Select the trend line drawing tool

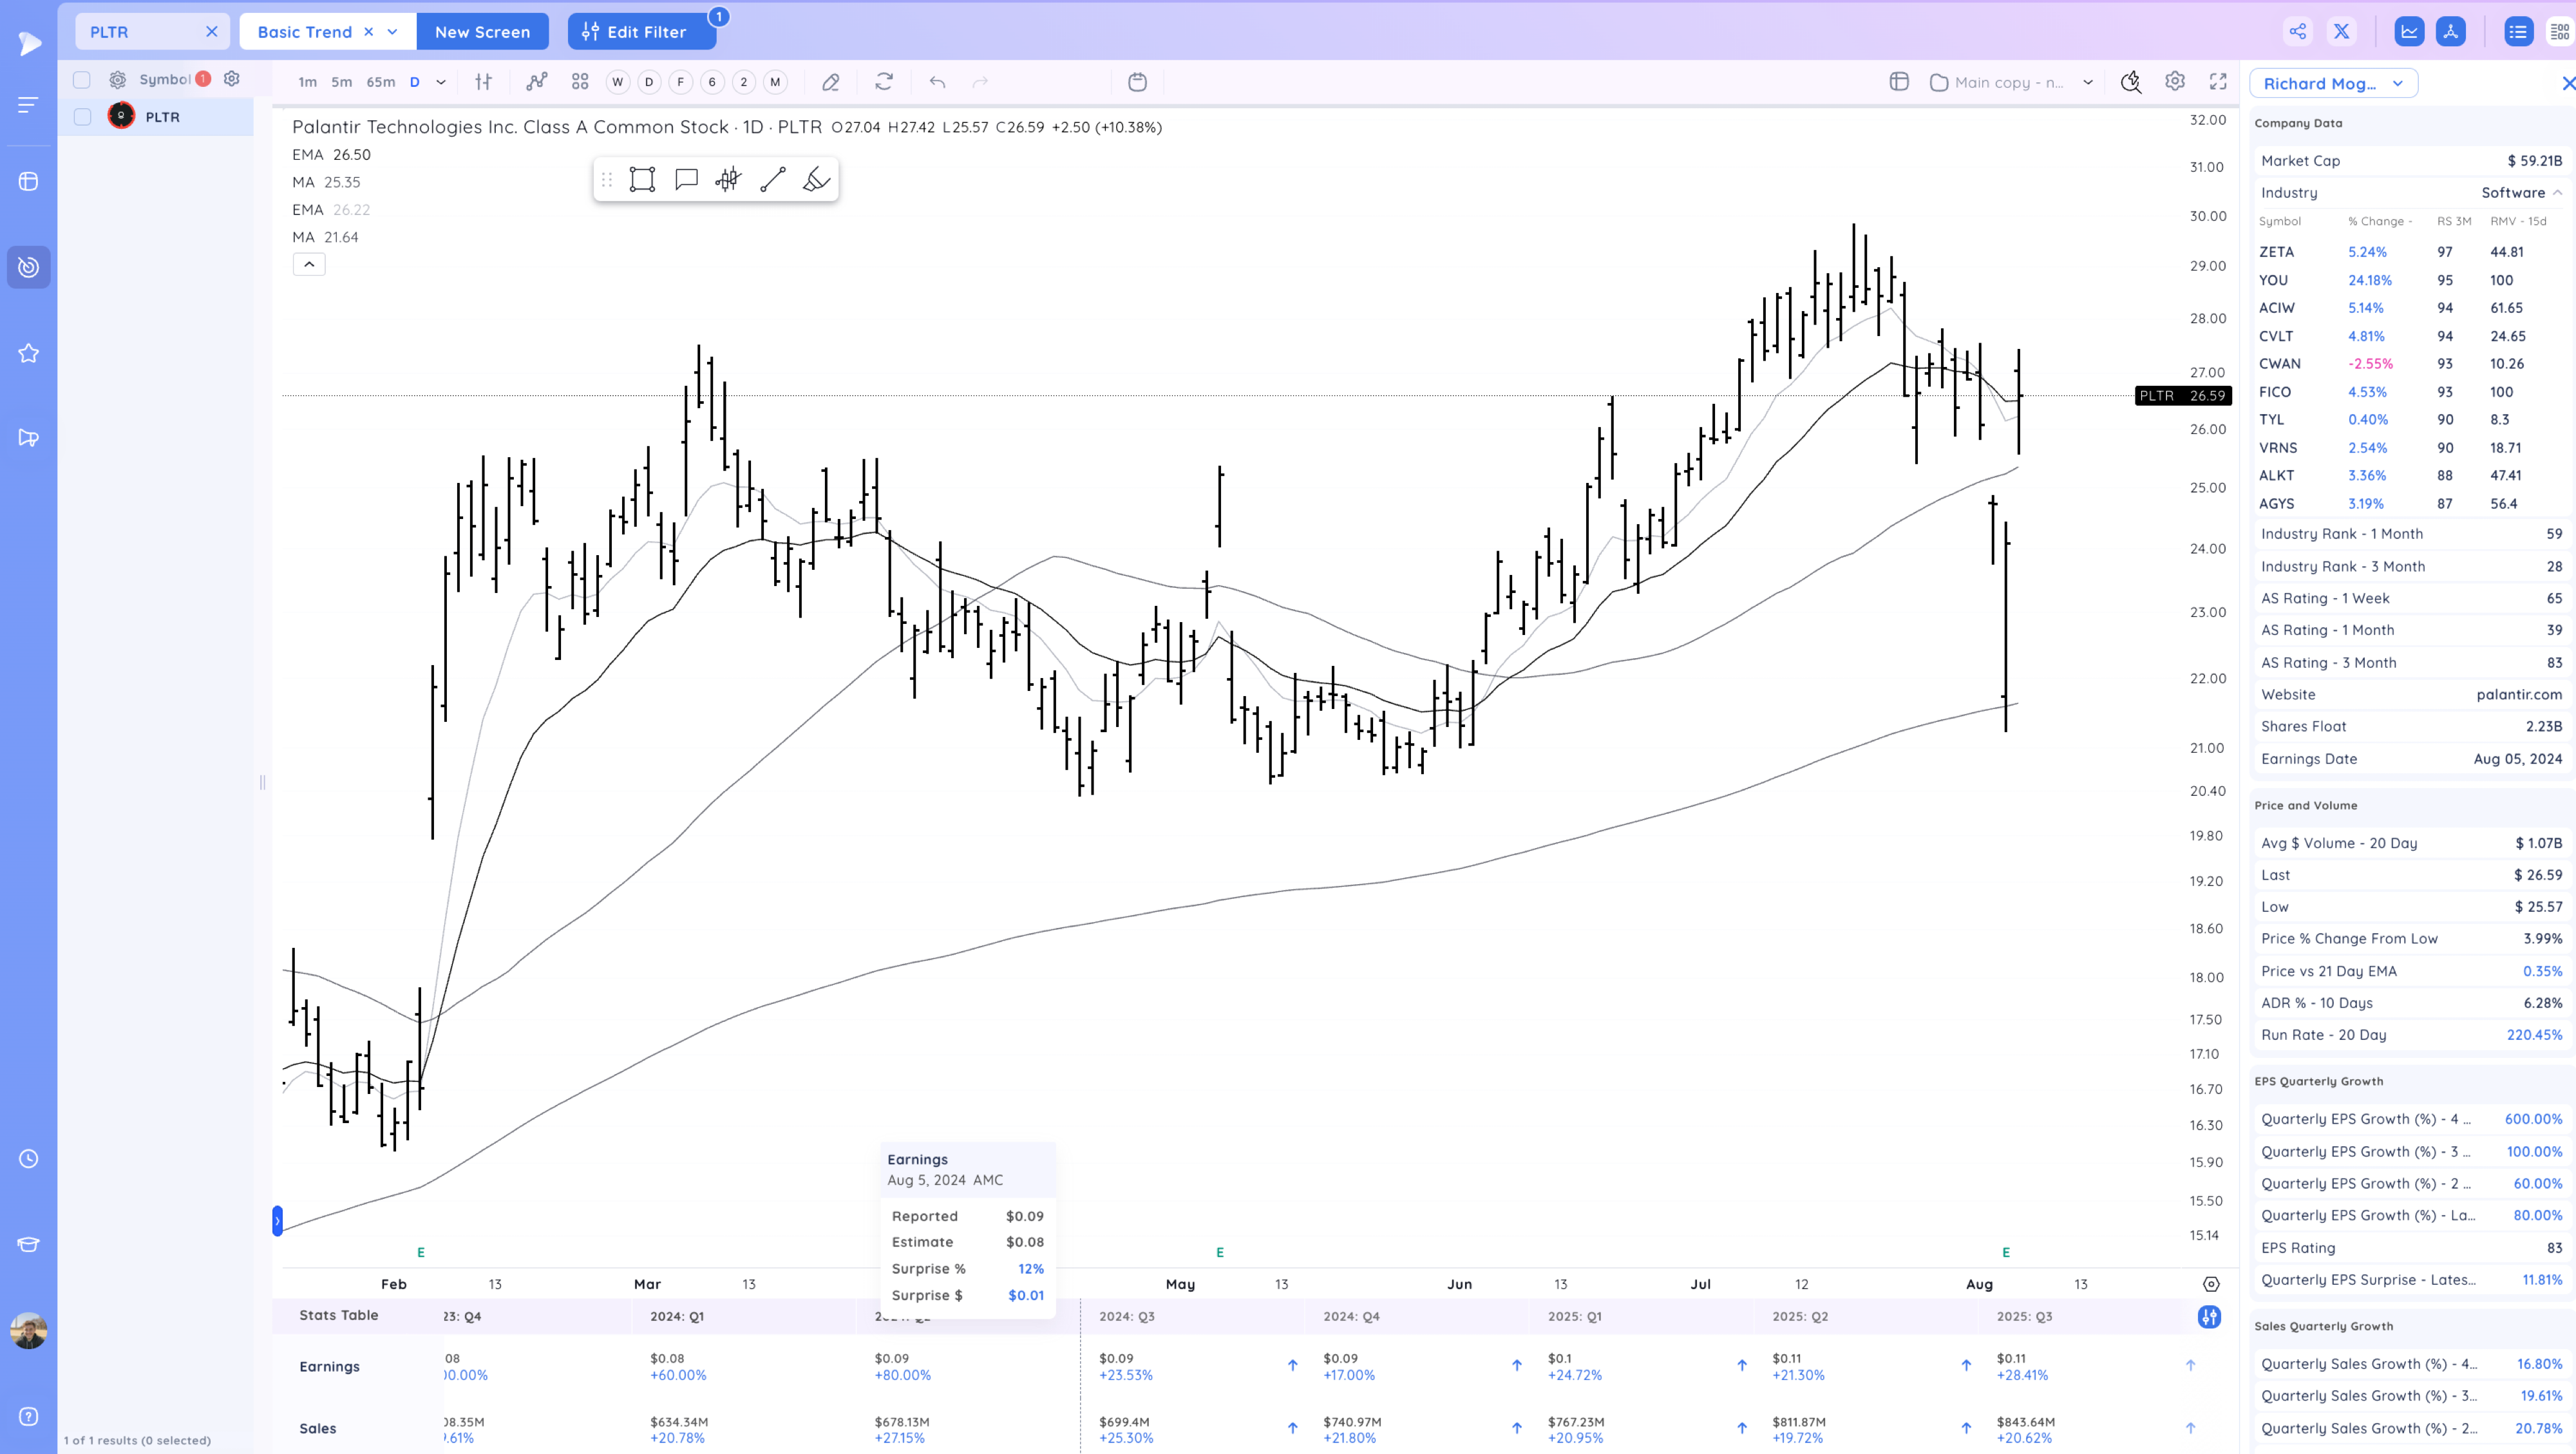(772, 180)
